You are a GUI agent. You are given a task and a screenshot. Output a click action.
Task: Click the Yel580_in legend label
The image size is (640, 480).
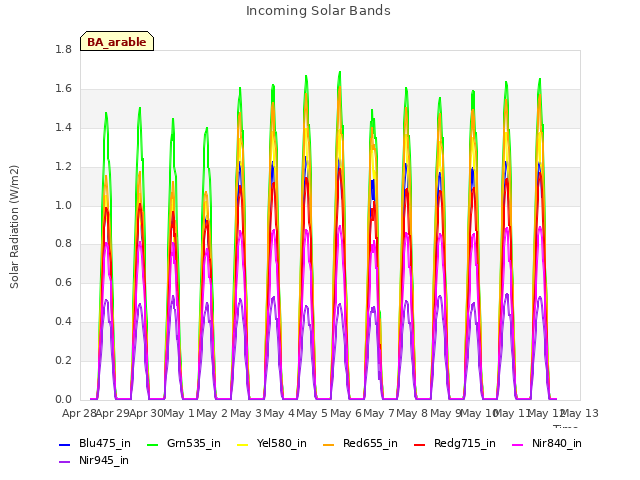point(282,443)
